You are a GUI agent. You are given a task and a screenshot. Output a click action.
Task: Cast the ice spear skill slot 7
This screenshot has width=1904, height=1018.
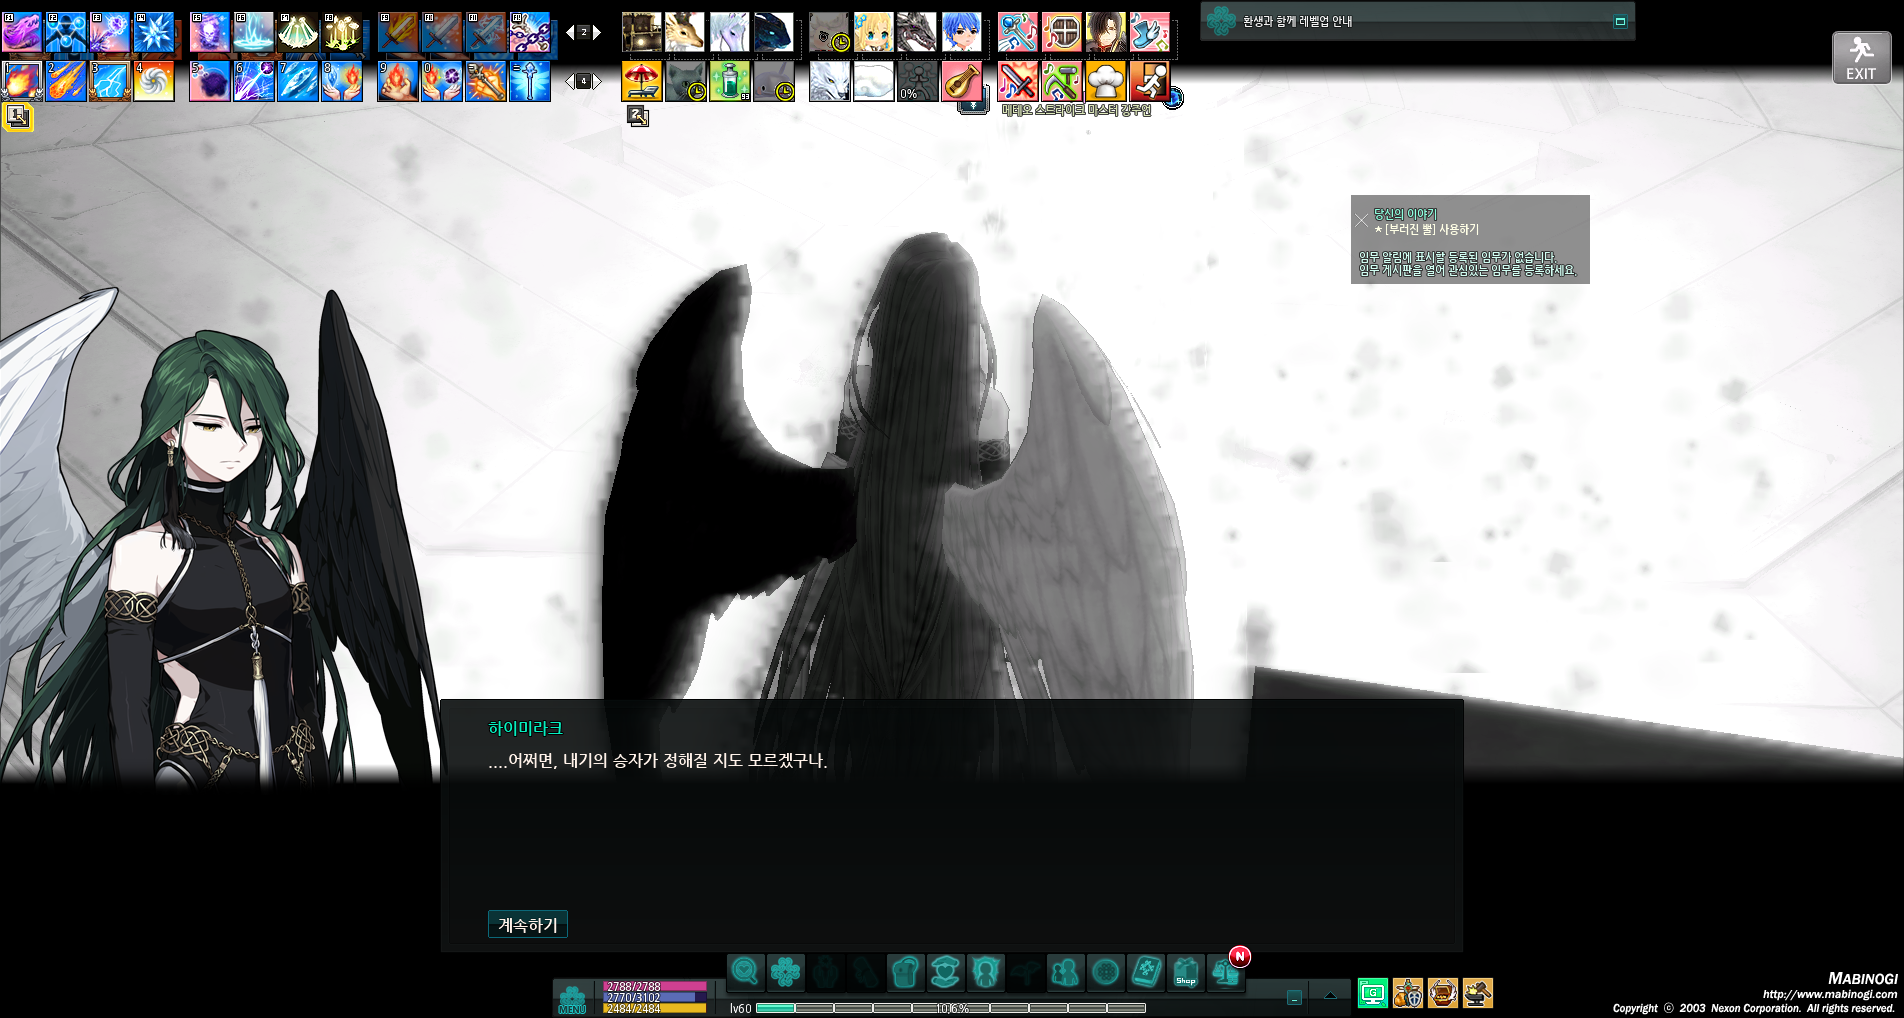tap(298, 81)
